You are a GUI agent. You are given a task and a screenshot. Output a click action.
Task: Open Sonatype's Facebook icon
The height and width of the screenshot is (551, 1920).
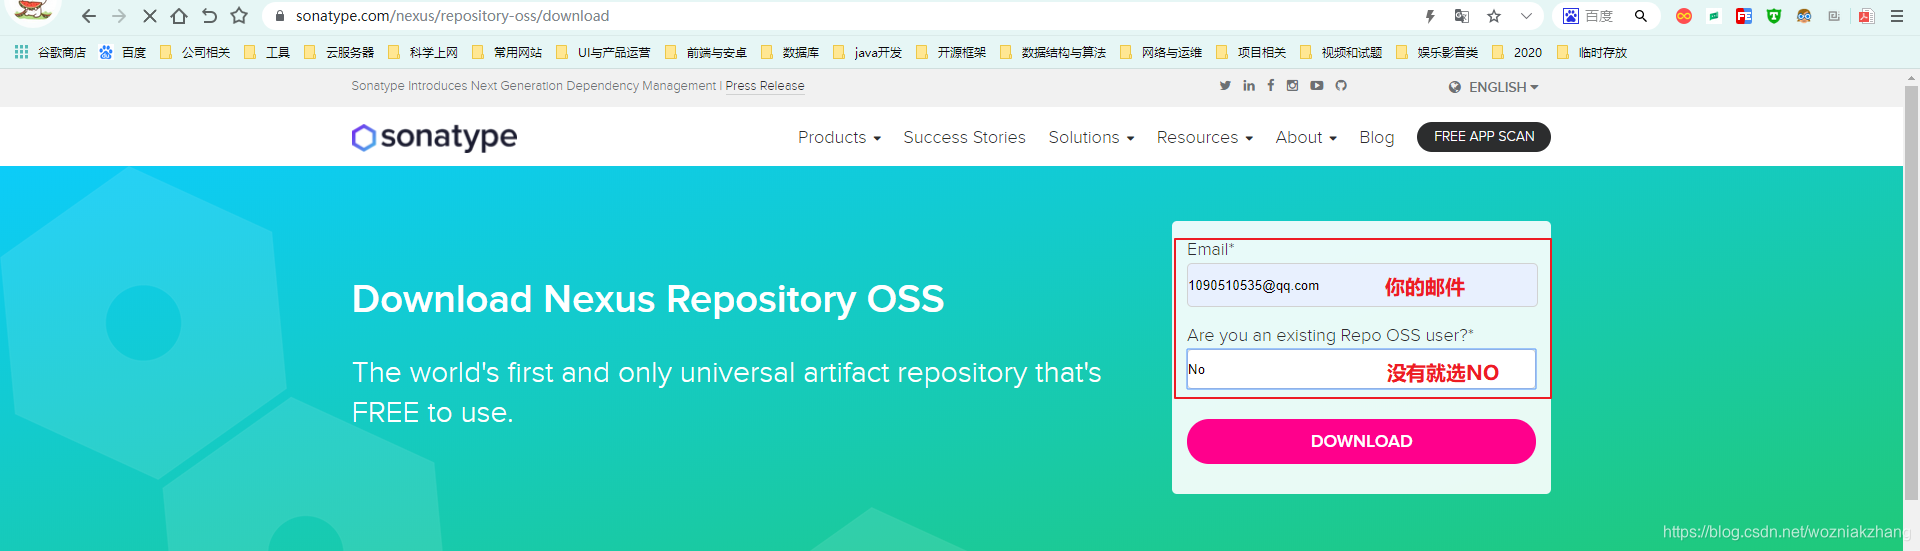point(1271,86)
